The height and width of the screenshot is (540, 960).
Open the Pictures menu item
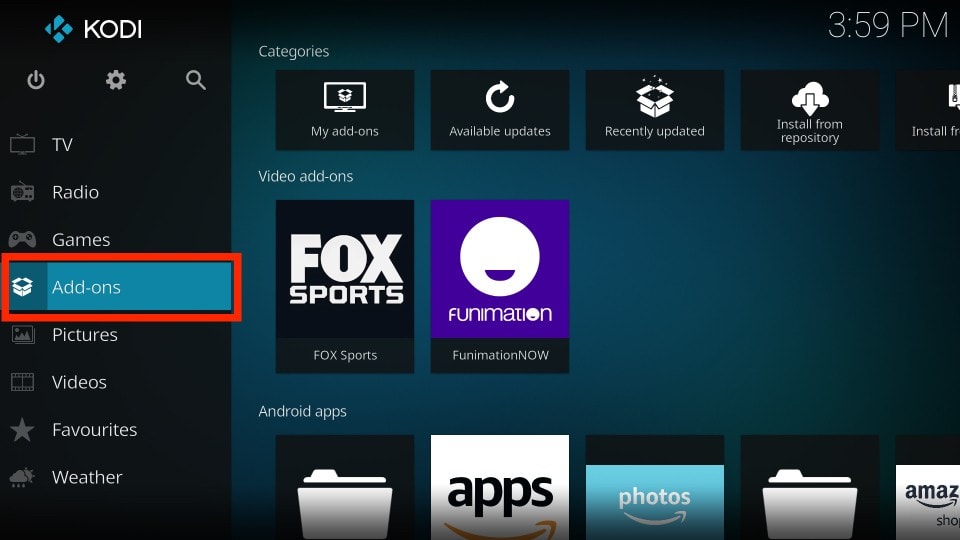click(116, 334)
